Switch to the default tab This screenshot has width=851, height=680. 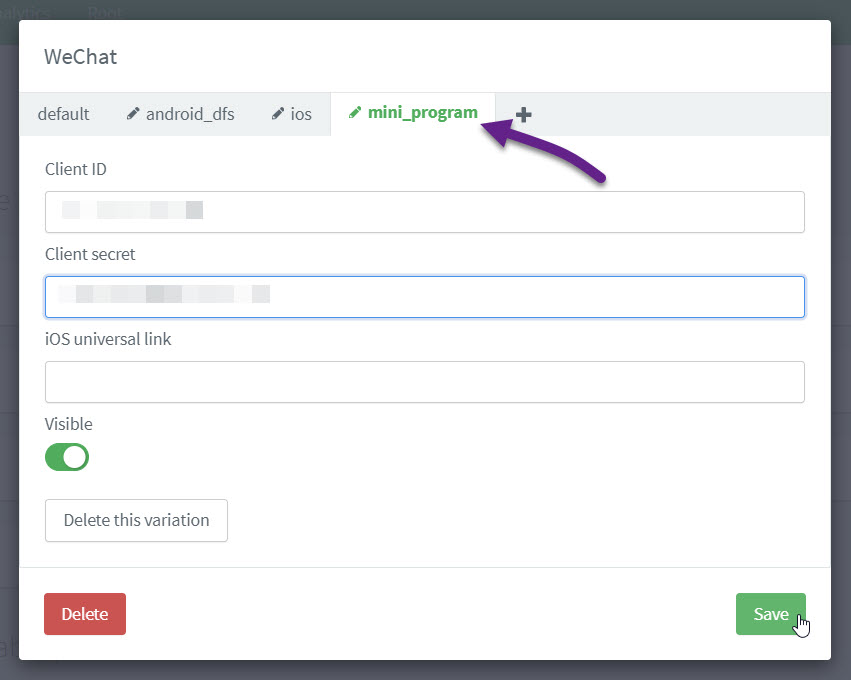coord(63,114)
